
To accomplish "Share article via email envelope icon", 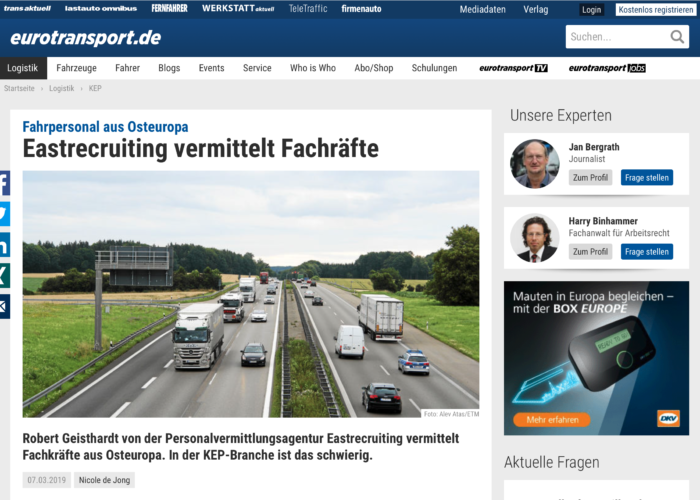I will tap(4, 306).
